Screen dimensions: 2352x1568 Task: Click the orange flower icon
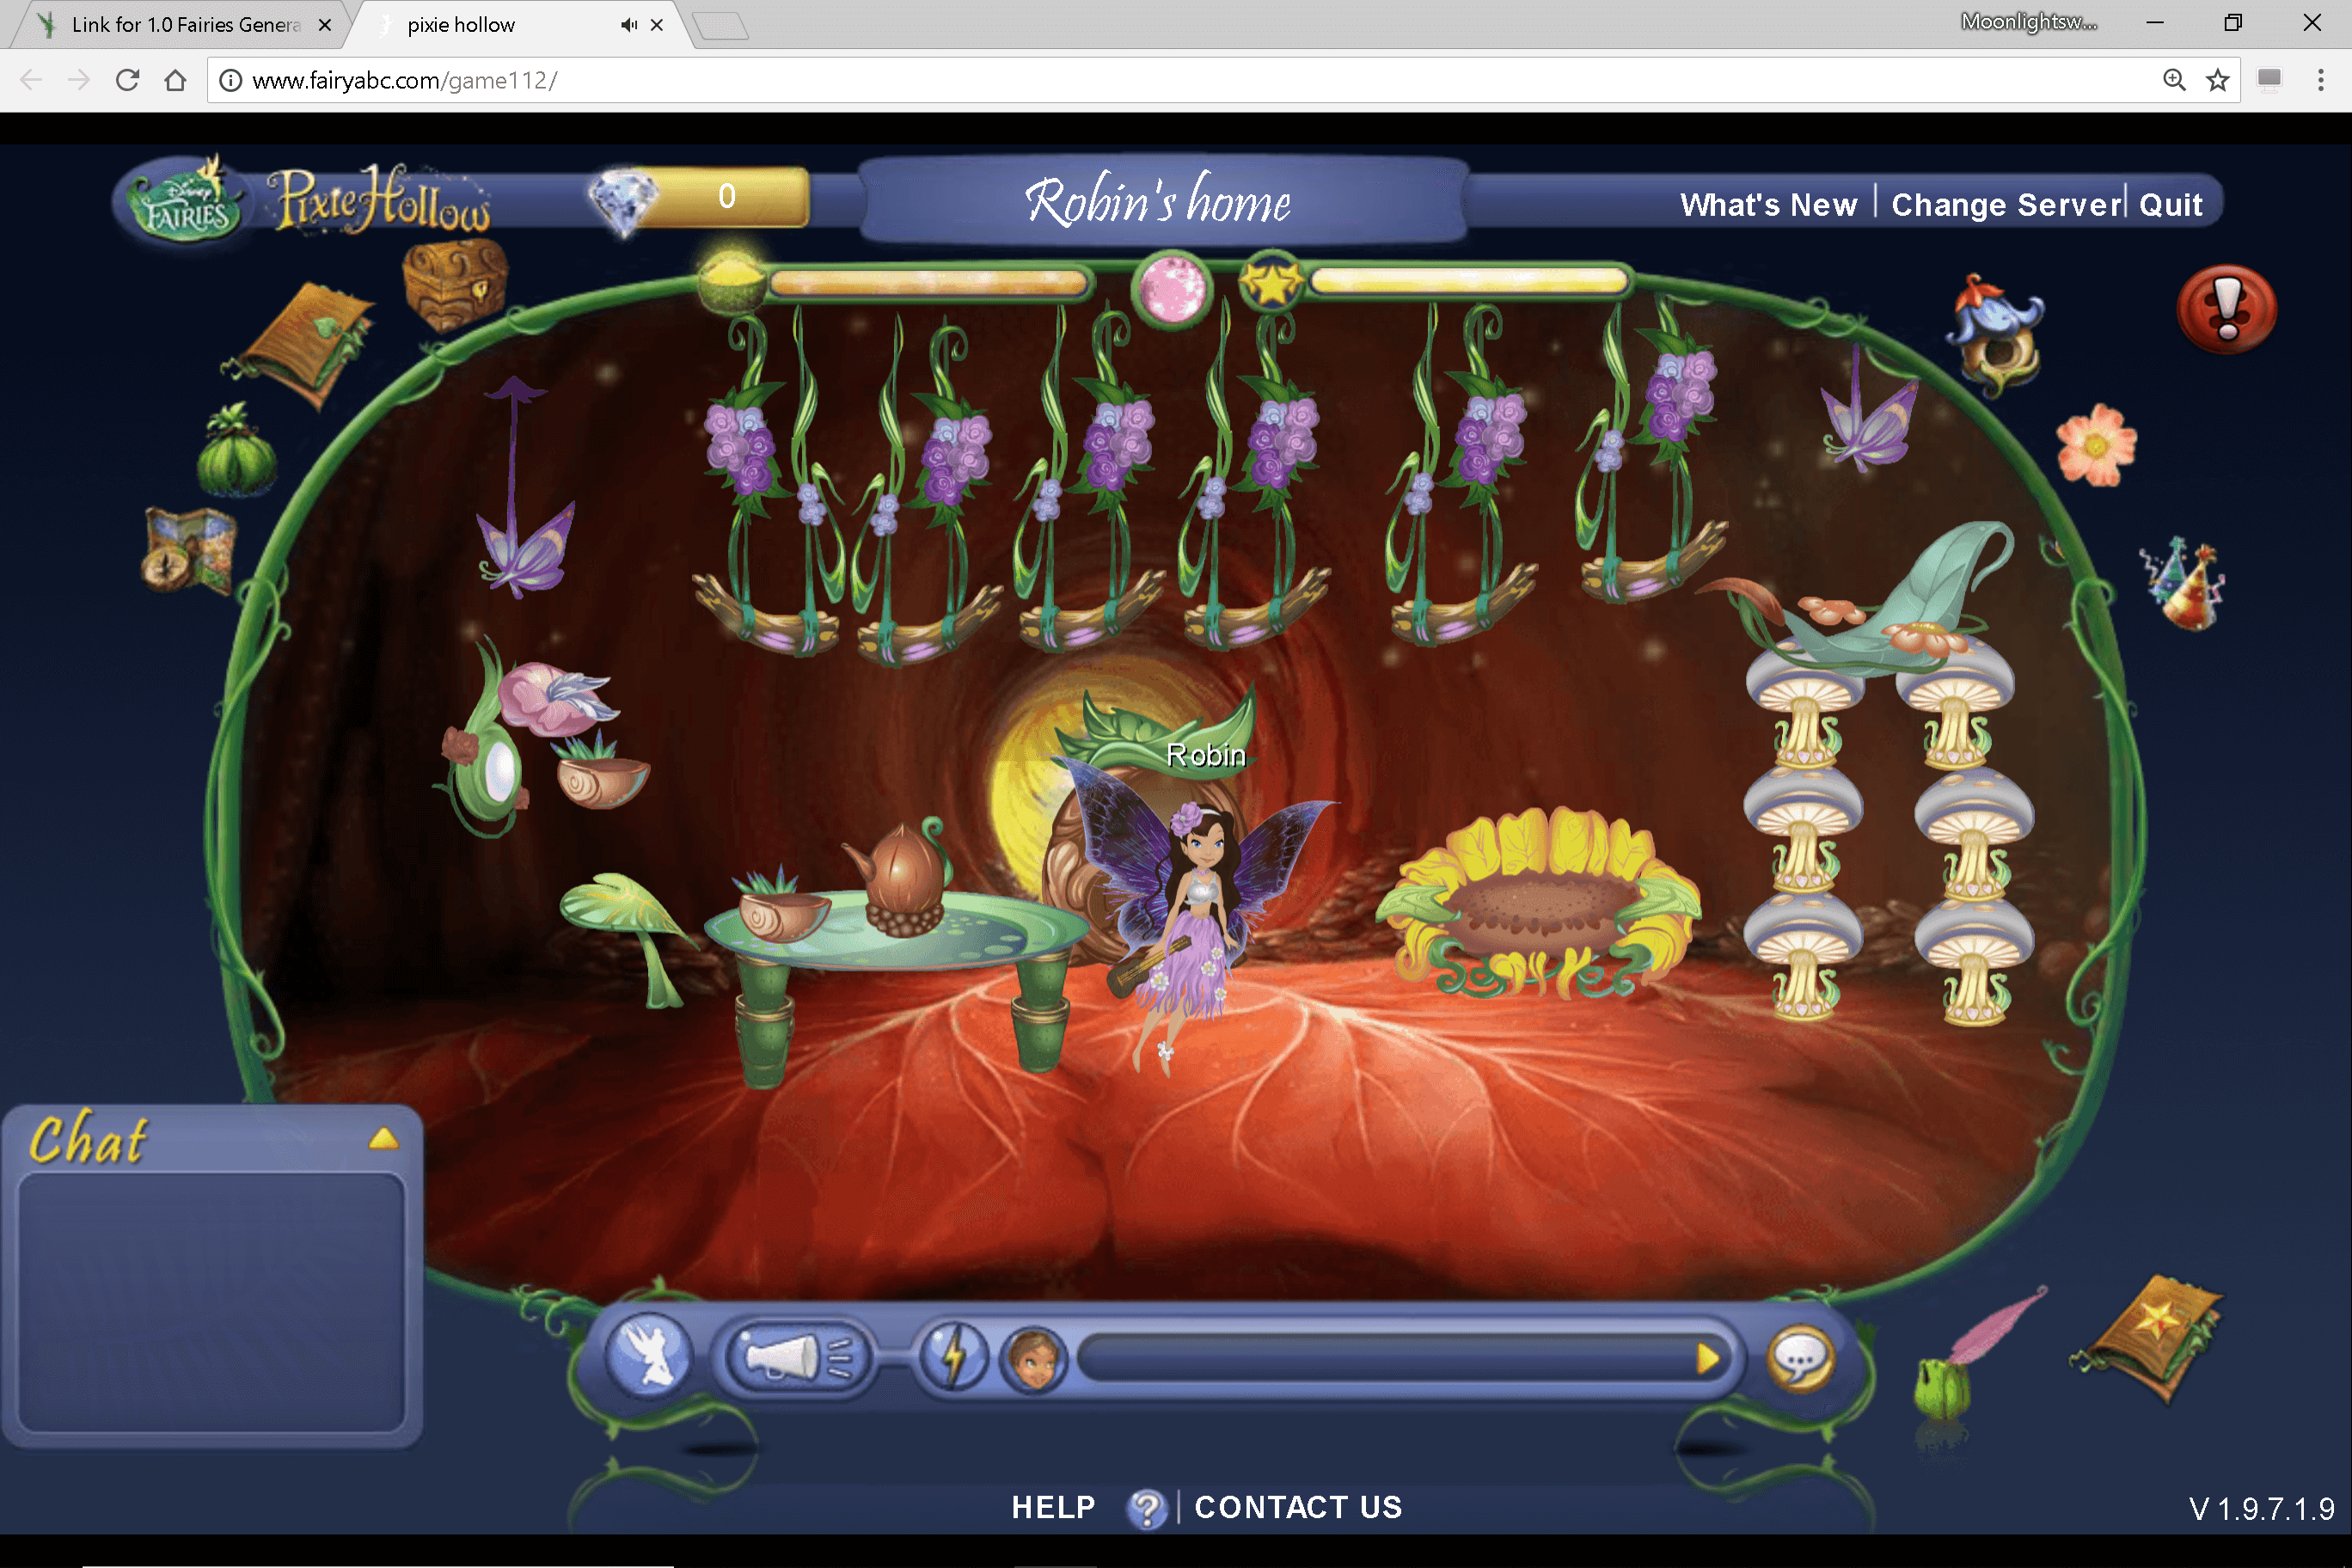coord(2096,445)
